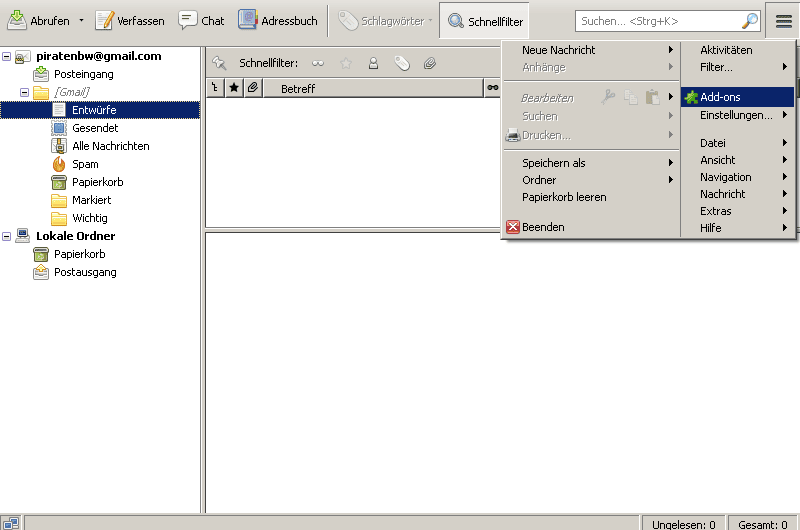Image resolution: width=800 pixels, height=530 pixels.
Task: Click the hamburger application menu button
Action: click(784, 21)
